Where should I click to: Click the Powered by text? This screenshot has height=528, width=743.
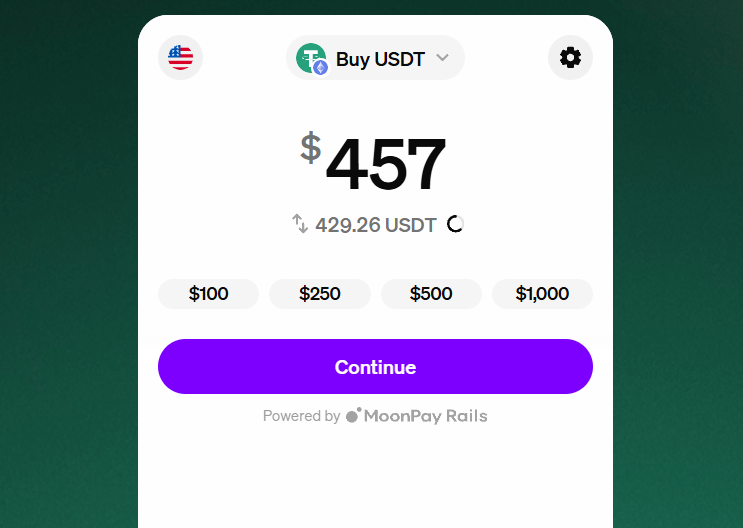pyautogui.click(x=301, y=416)
